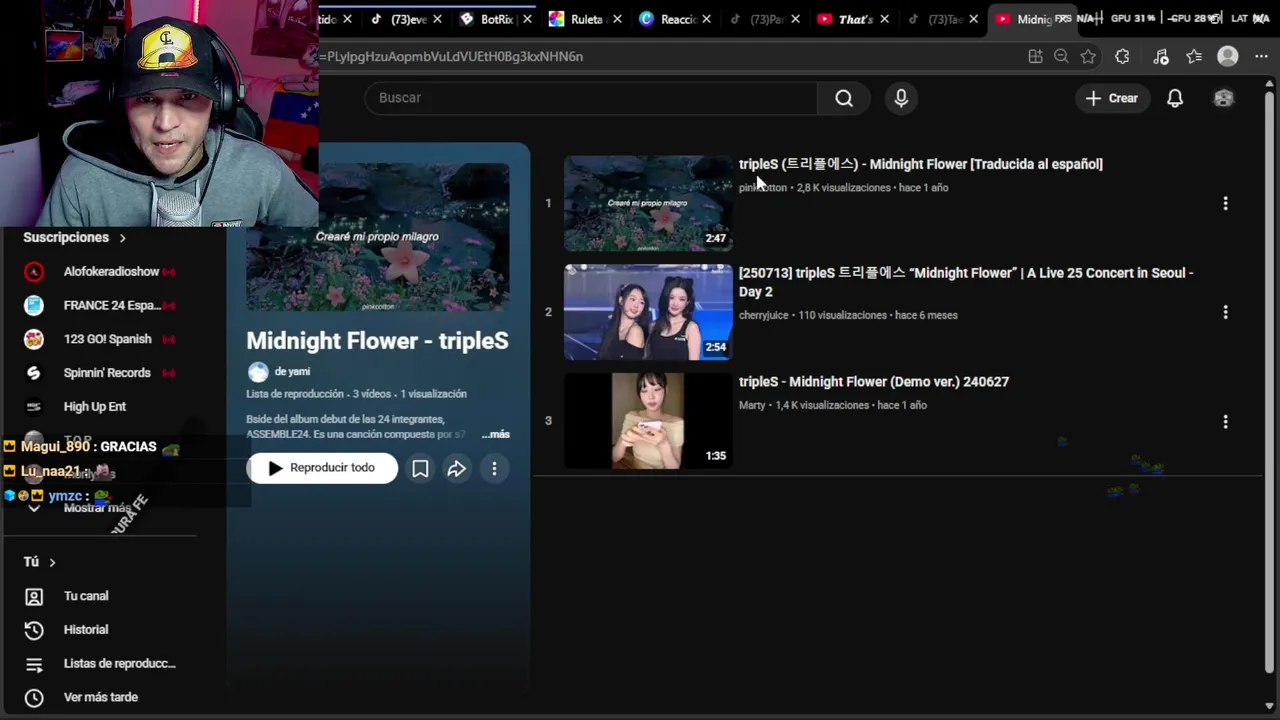
Task: Visit Marty channel link
Action: [752, 405]
